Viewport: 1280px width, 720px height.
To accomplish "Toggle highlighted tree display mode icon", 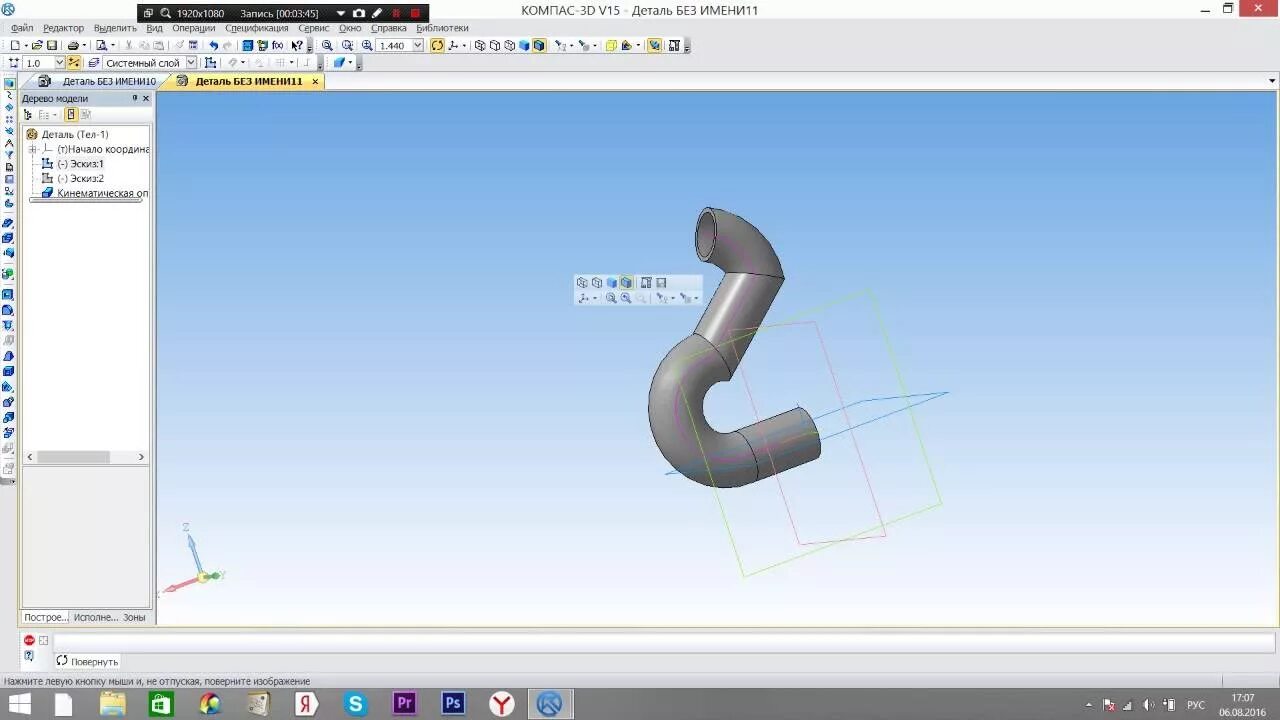I will tap(71, 115).
